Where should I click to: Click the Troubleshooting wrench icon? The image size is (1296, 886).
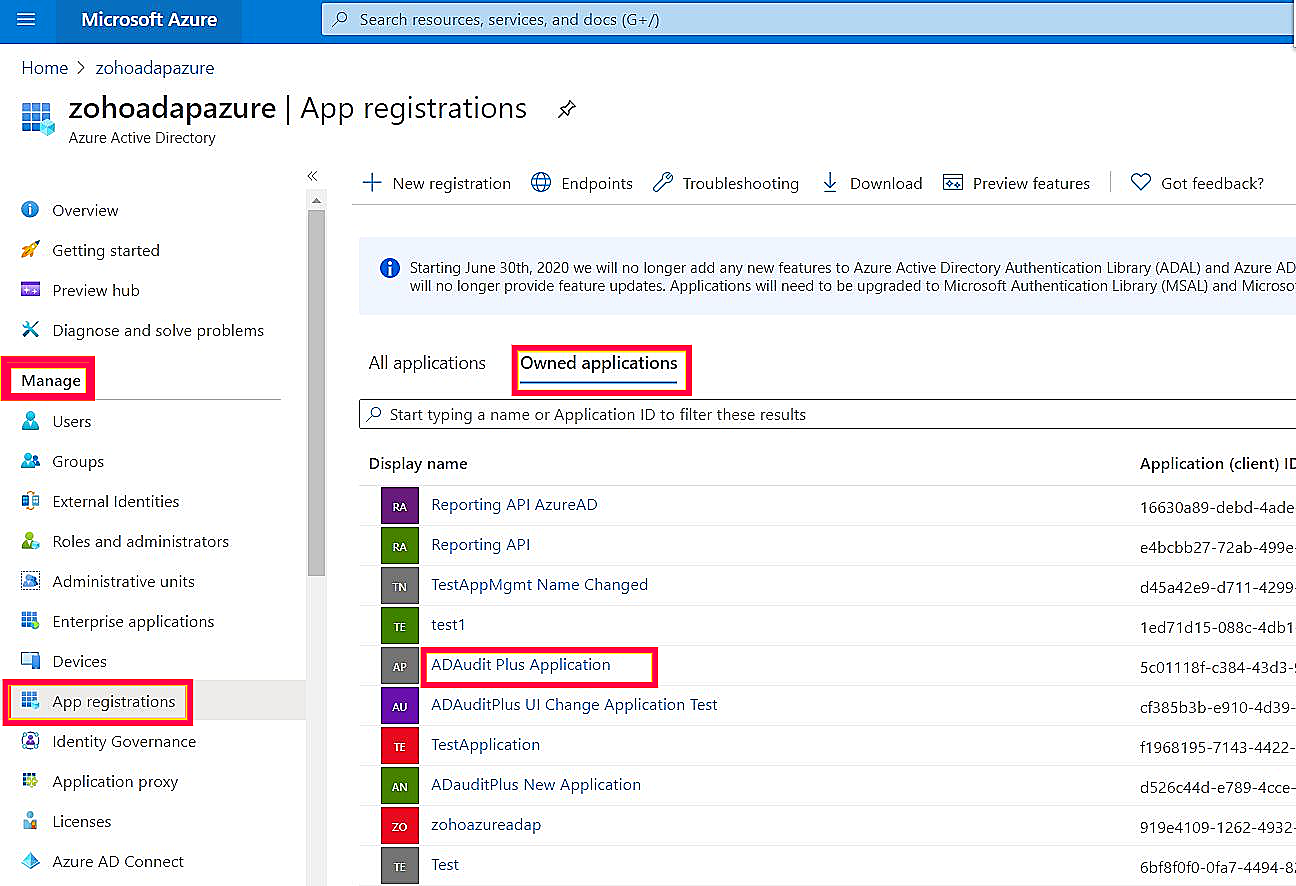pyautogui.click(x=663, y=183)
